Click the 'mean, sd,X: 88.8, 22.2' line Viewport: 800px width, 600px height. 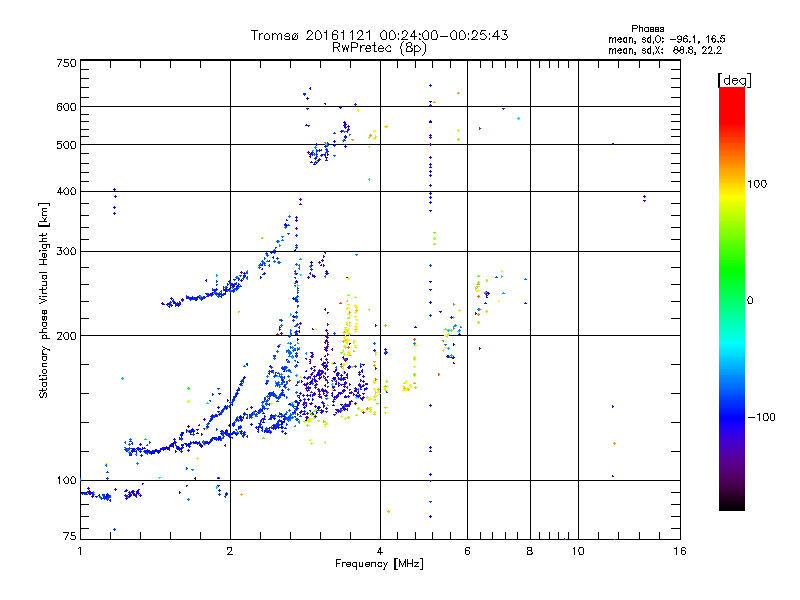point(665,50)
